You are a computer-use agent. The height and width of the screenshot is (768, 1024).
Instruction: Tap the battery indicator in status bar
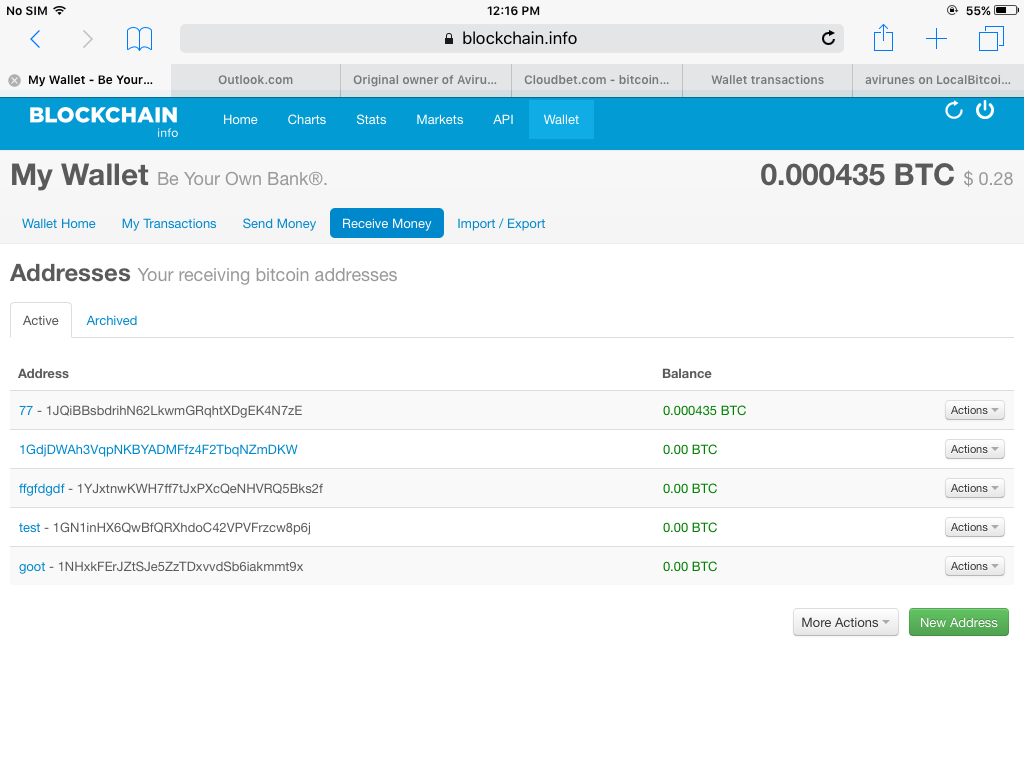[1006, 10]
